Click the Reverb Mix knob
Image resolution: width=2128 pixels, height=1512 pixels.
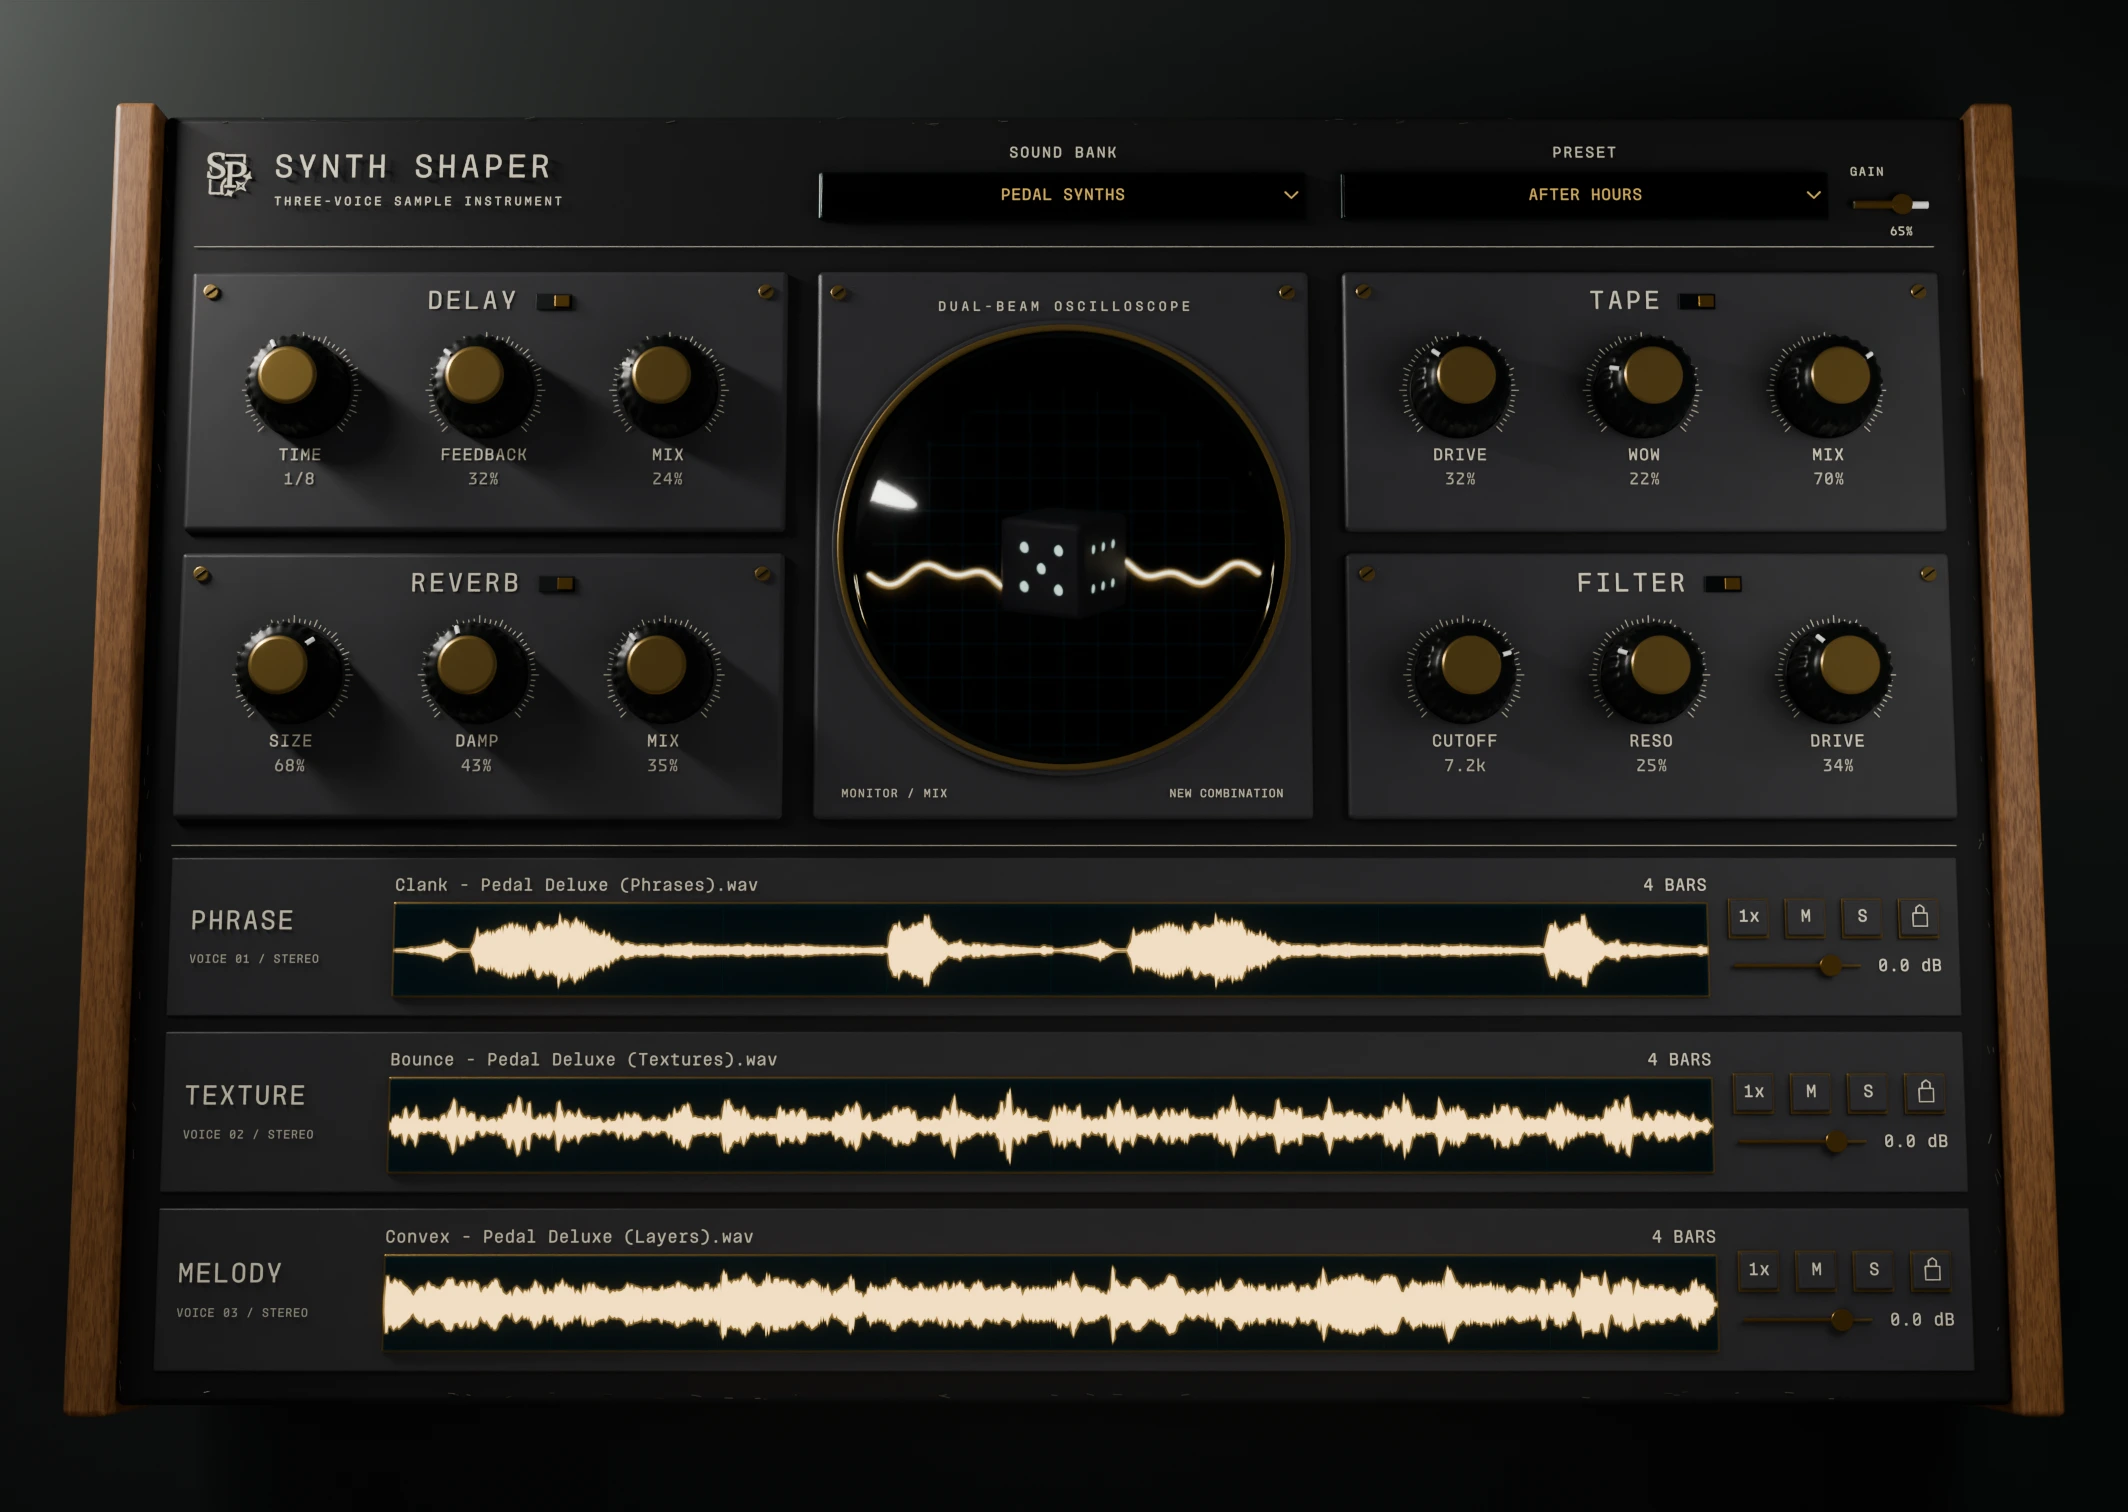coord(662,671)
